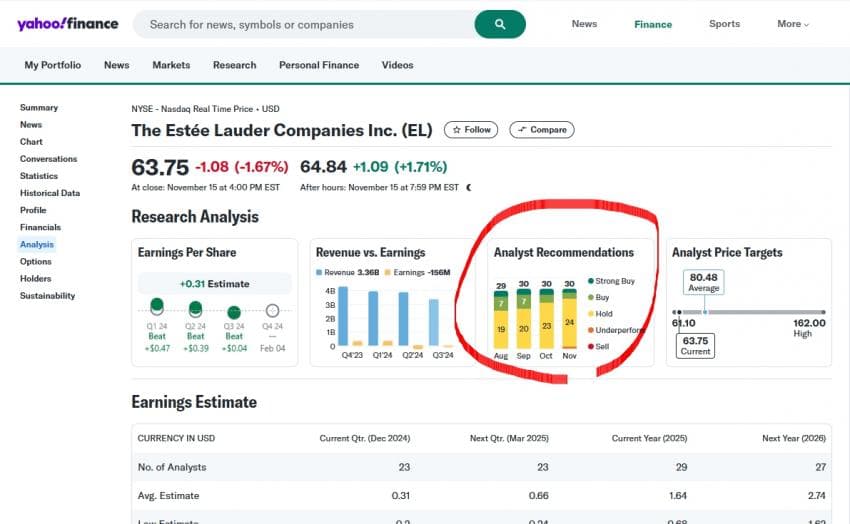Click the Earnings Per Share card title
850x524 pixels.
pos(187,253)
